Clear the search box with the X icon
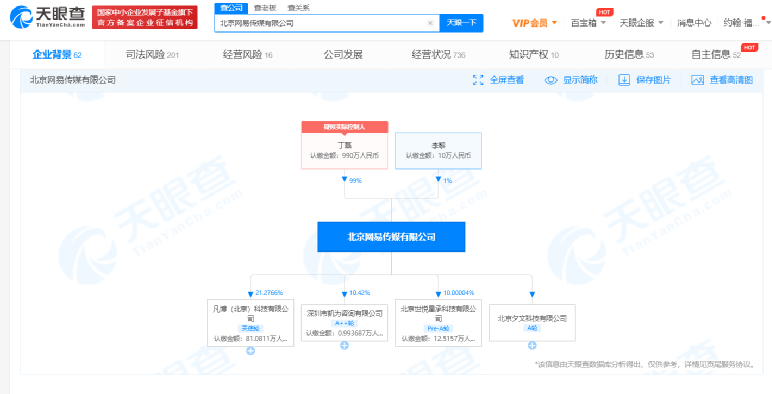The width and height of the screenshot is (772, 394). tap(430, 23)
